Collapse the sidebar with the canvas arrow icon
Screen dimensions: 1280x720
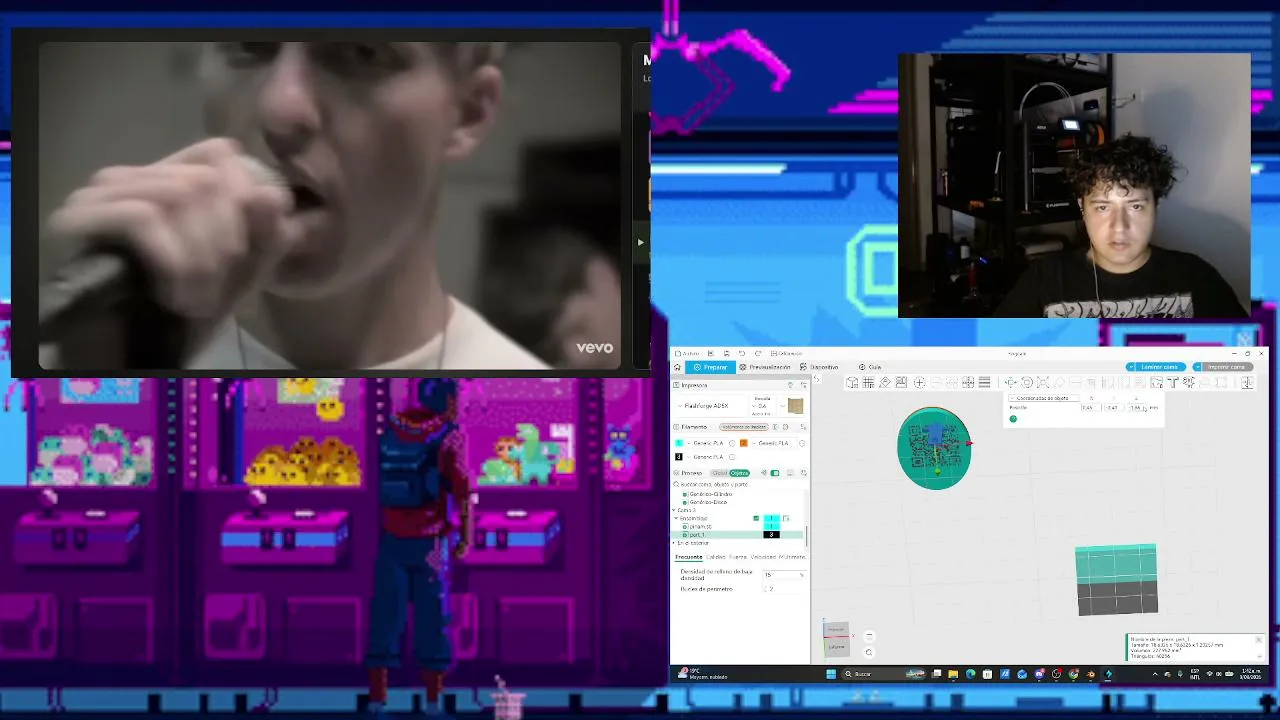[x=816, y=379]
